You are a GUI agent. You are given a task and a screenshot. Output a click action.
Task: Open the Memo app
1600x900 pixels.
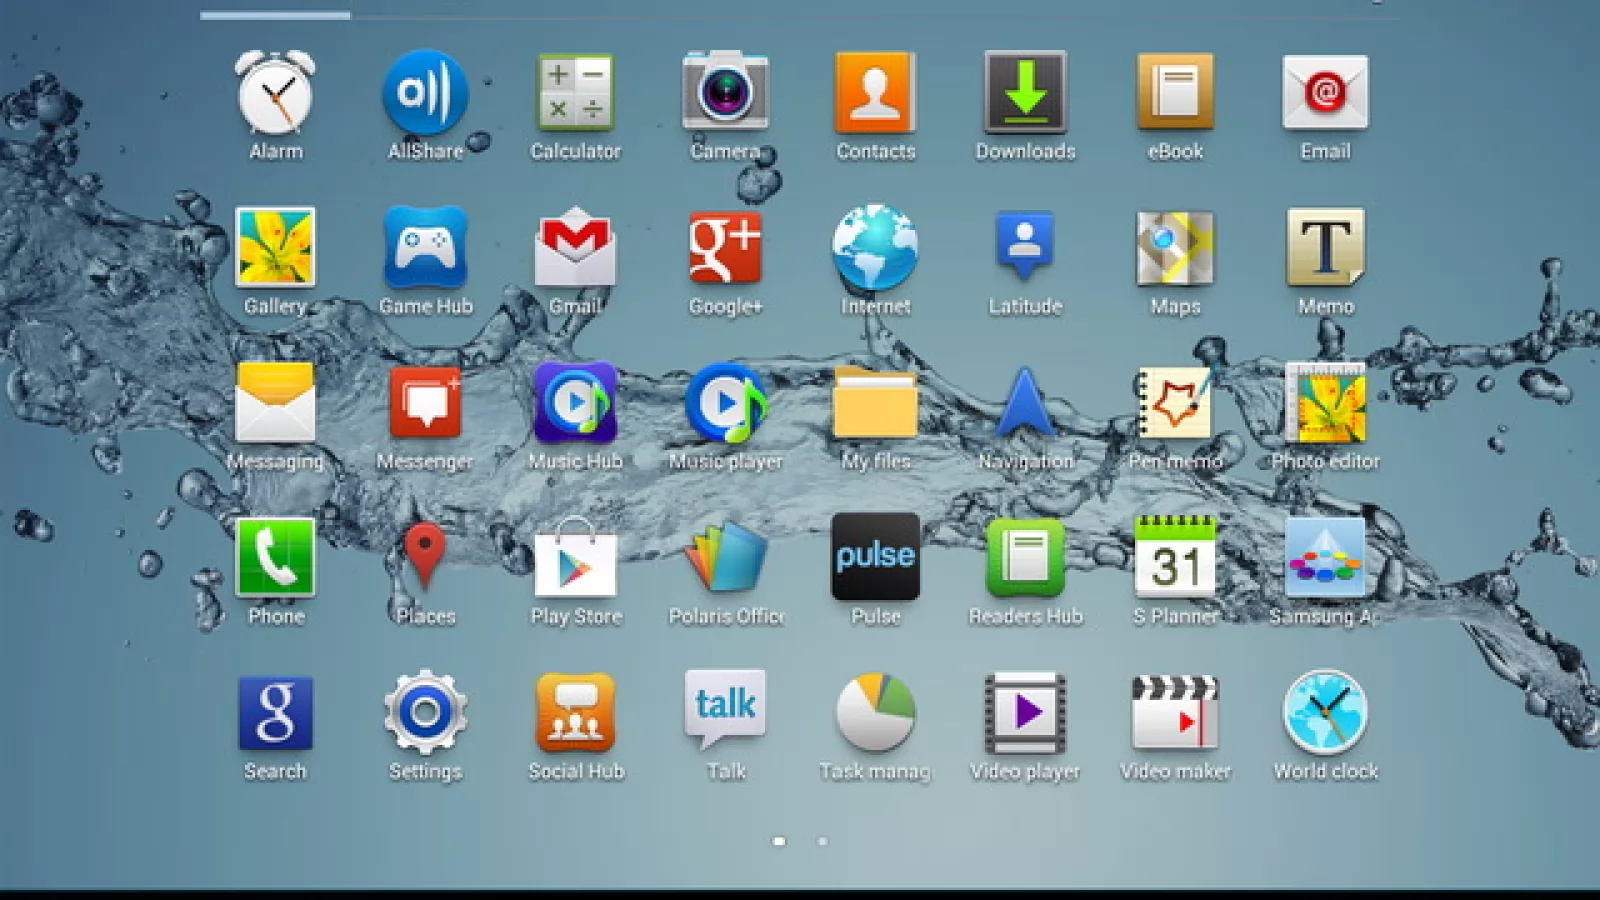1325,247
